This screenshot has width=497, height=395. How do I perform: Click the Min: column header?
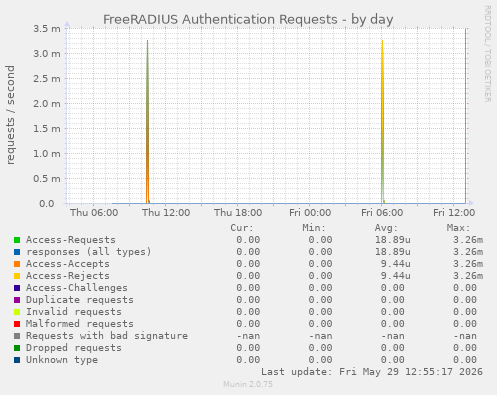coord(314,228)
